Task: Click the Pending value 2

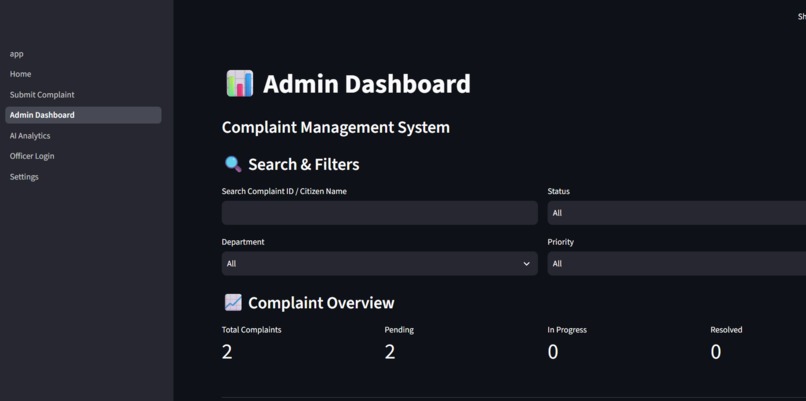Action: [390, 352]
